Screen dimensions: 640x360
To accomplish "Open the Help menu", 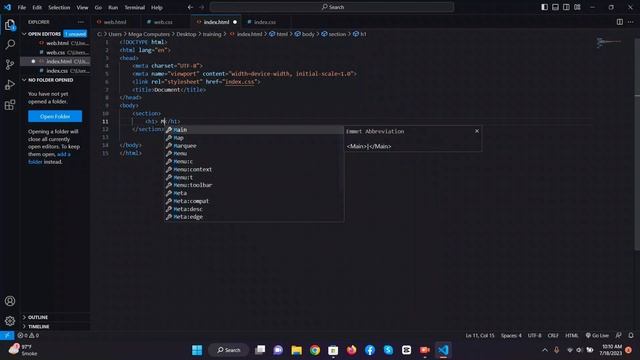I will [x=157, y=7].
